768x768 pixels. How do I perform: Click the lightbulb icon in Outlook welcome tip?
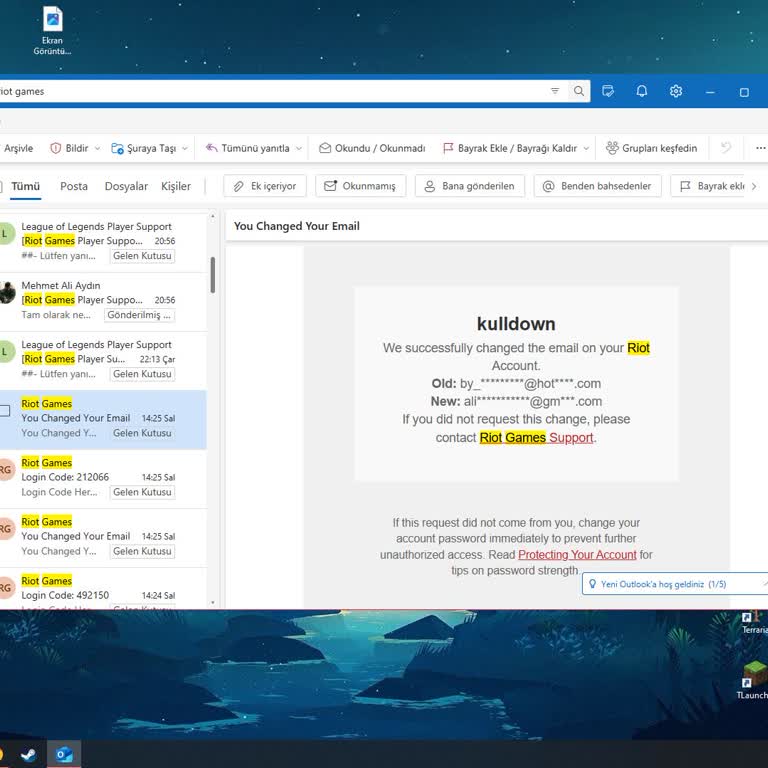click(592, 584)
